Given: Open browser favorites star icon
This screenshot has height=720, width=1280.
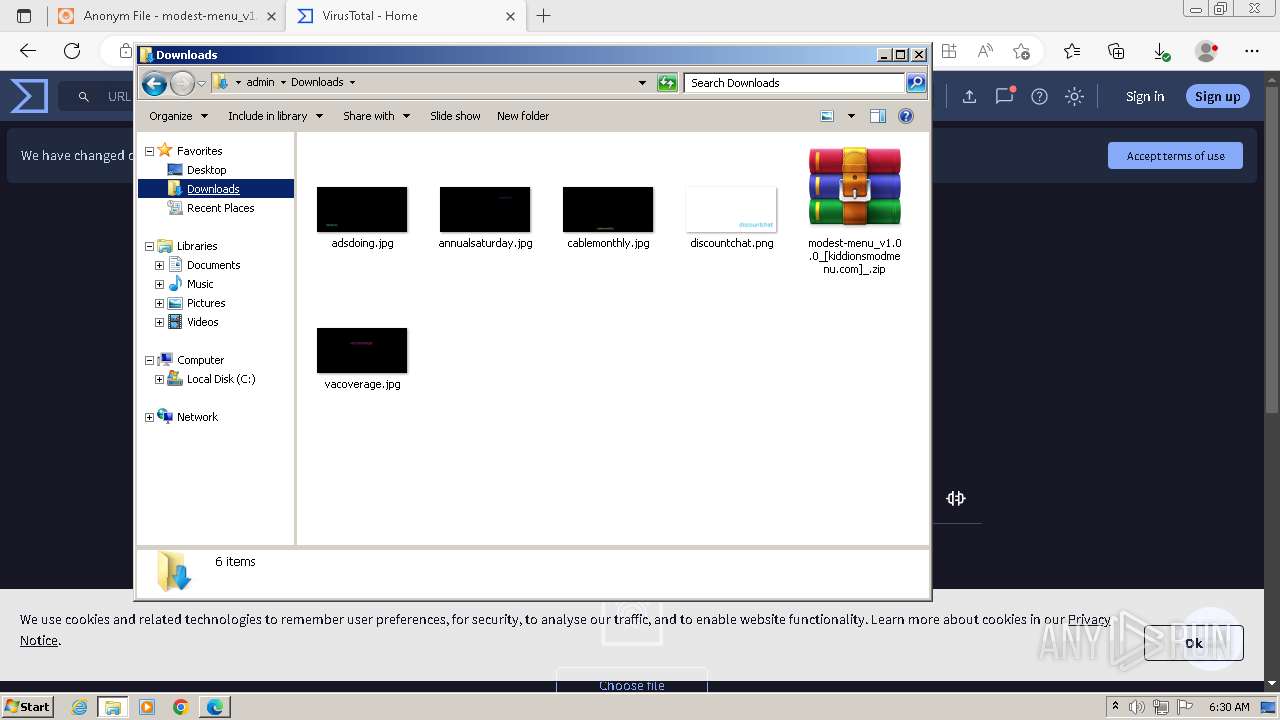Looking at the screenshot, I should 1072,51.
